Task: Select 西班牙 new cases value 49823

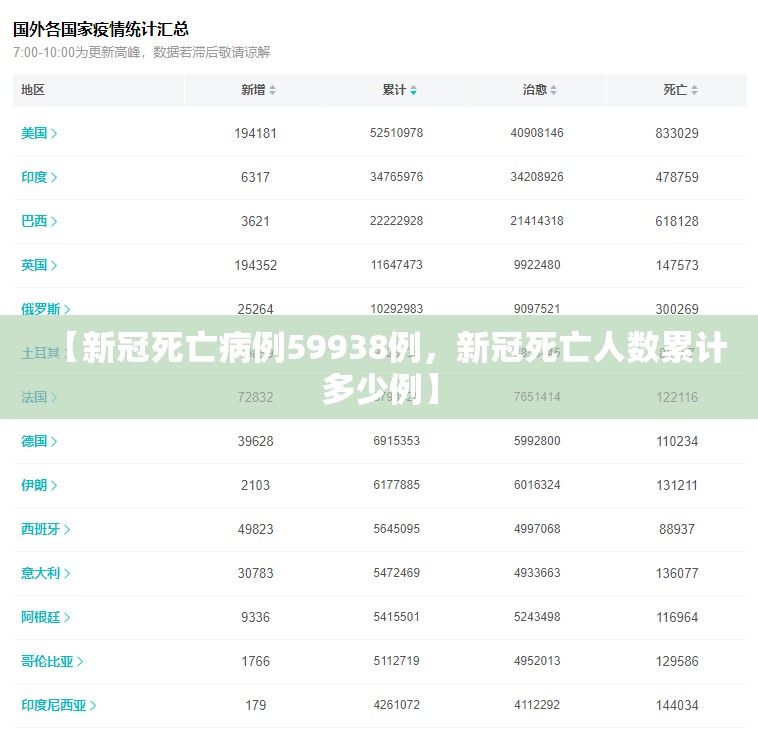Action: 255,529
